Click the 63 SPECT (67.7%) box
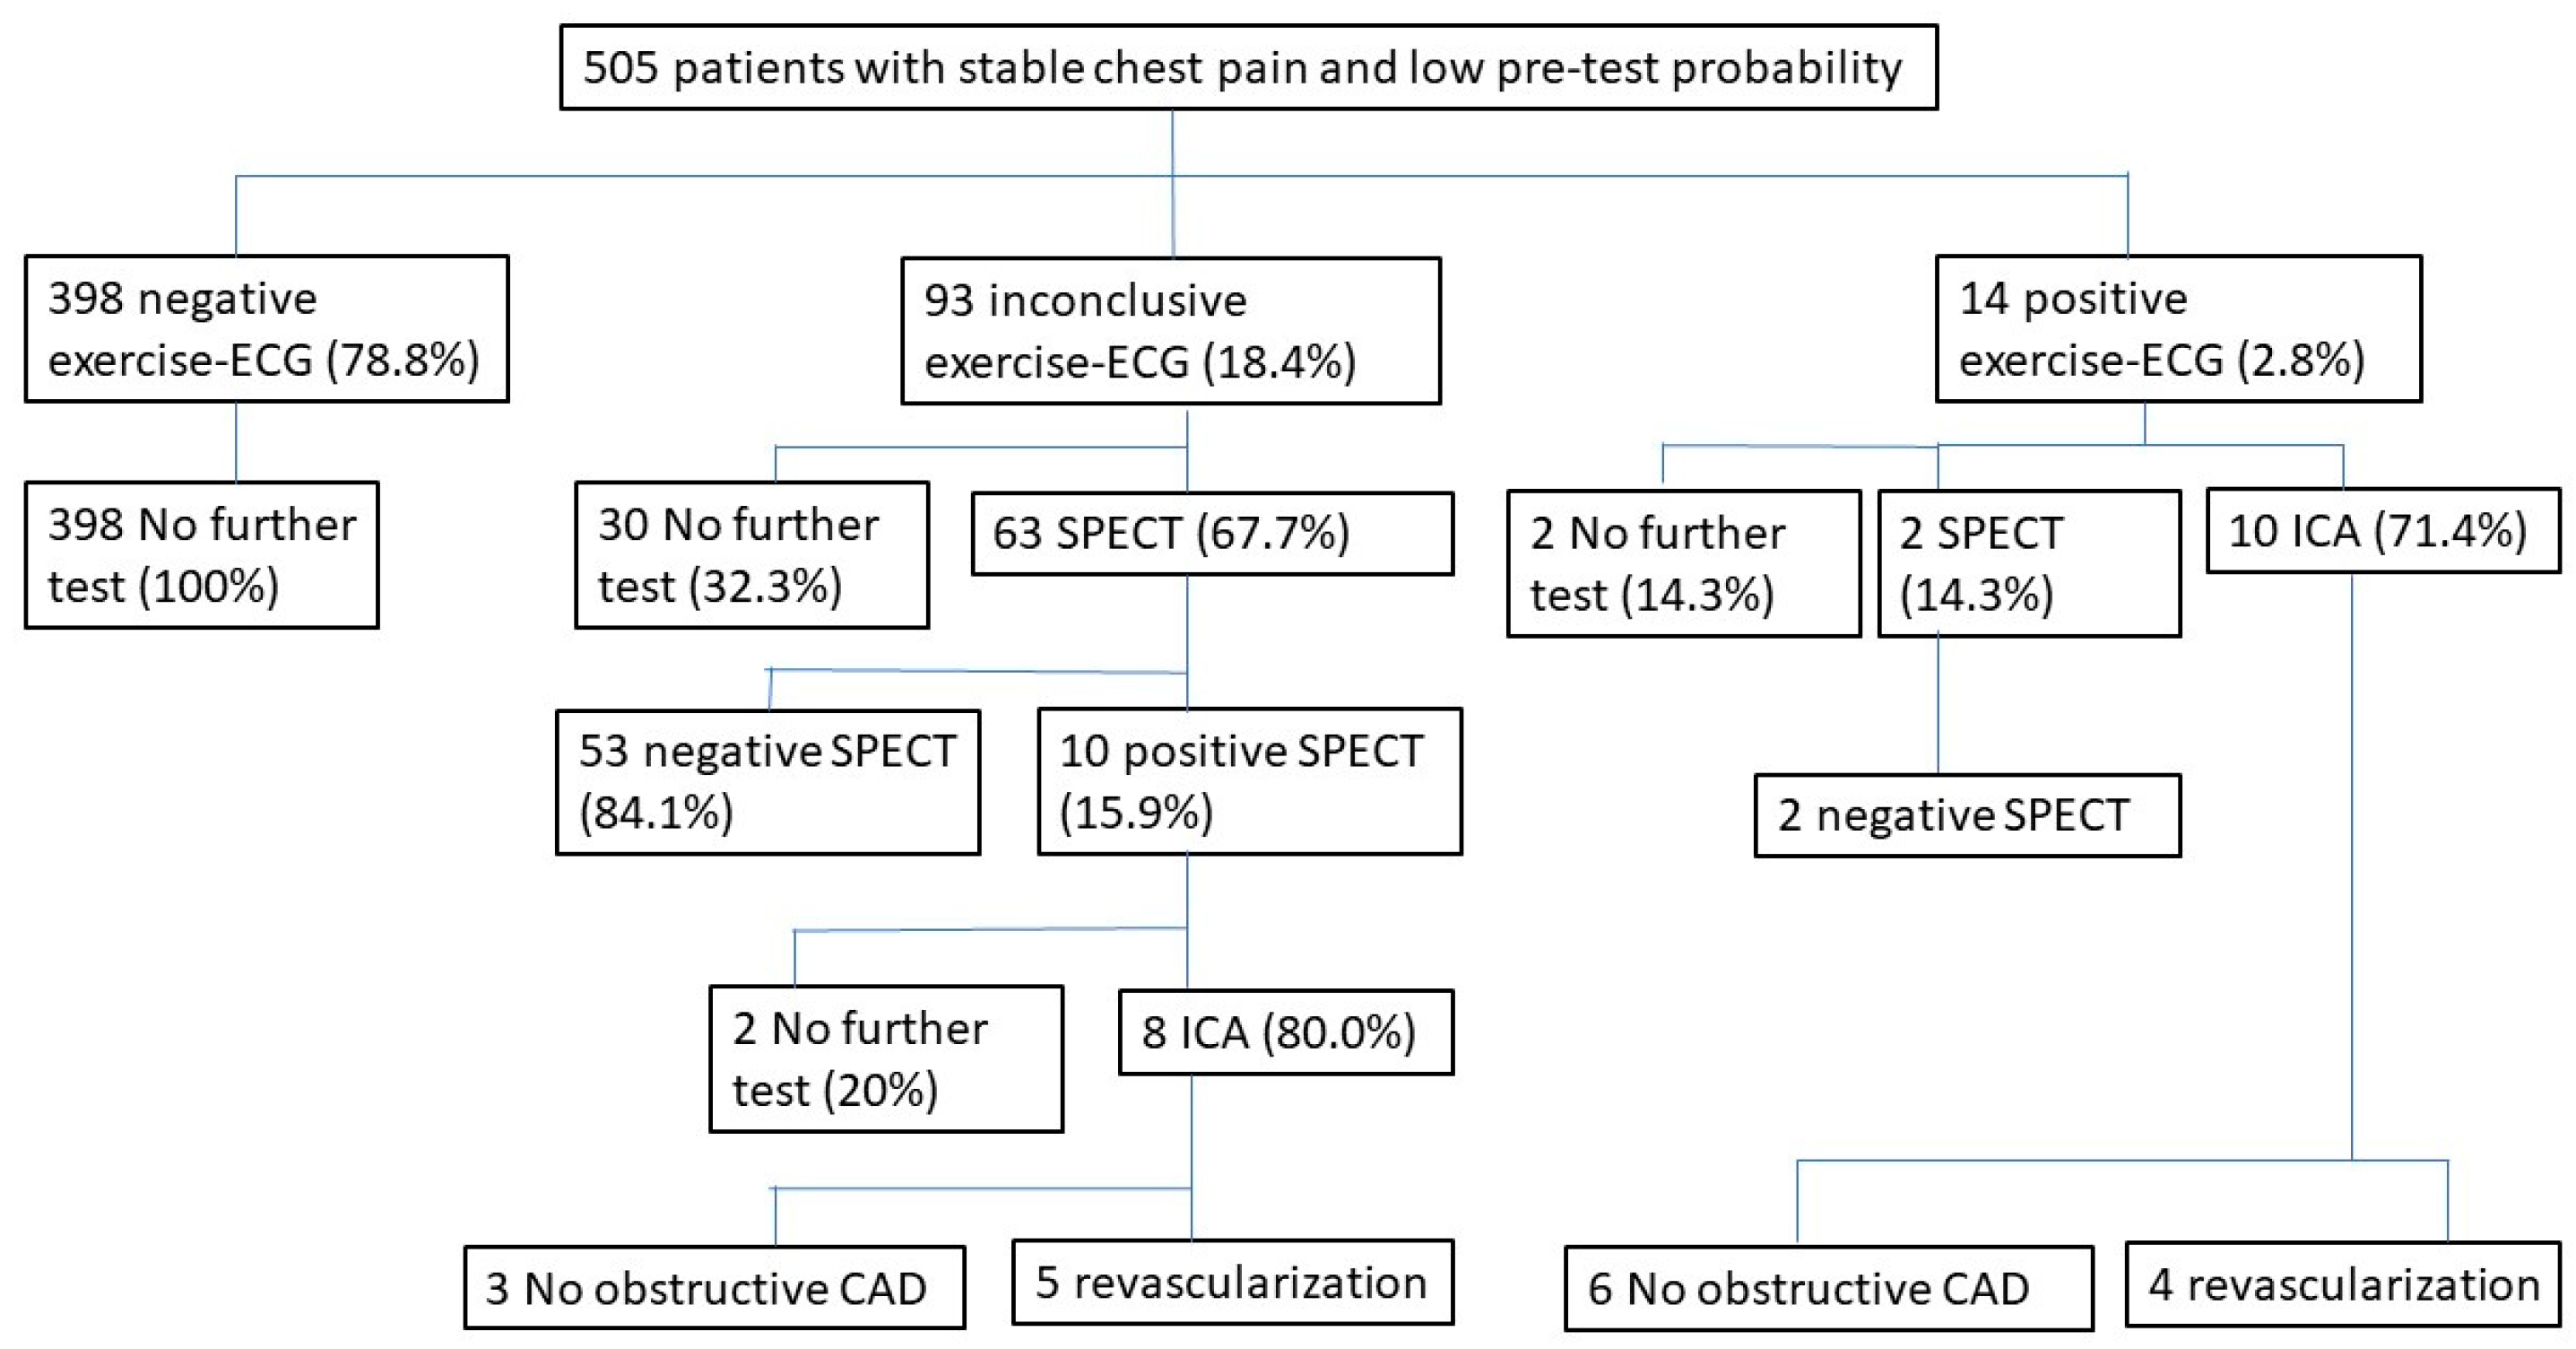Screen dimensions: 2576x1349 click(x=1212, y=533)
